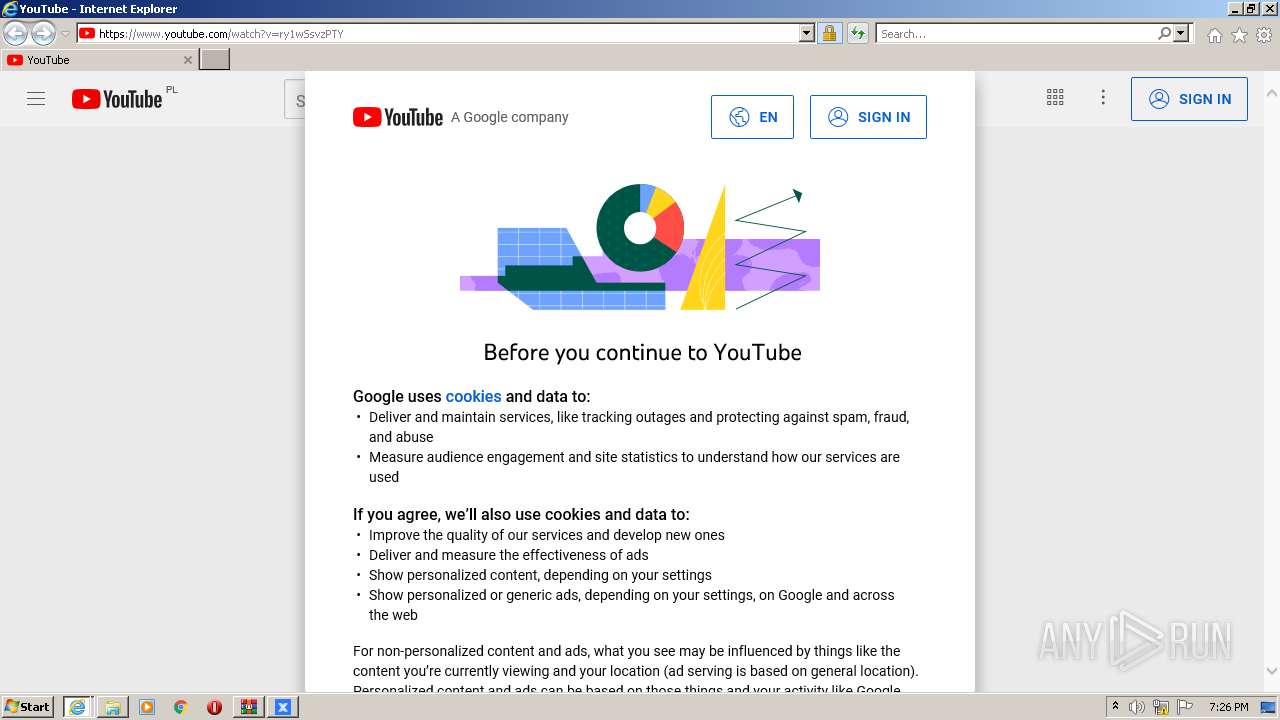Click the SIGN IN button in the page header
Screen dimensions: 1280x720
click(x=1189, y=99)
